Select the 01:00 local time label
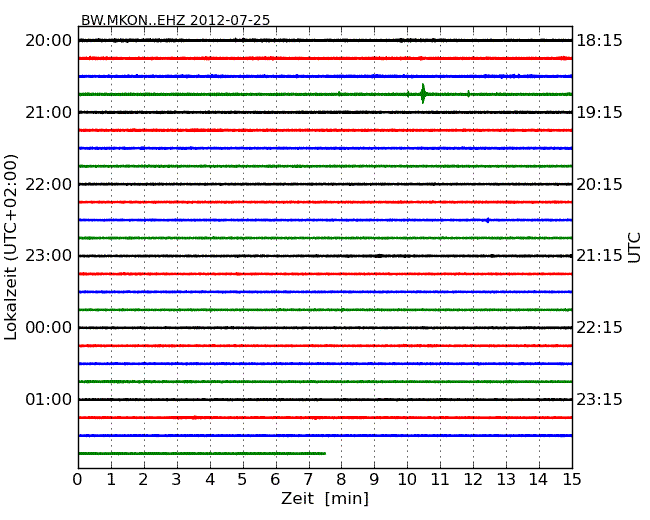 coord(49,399)
